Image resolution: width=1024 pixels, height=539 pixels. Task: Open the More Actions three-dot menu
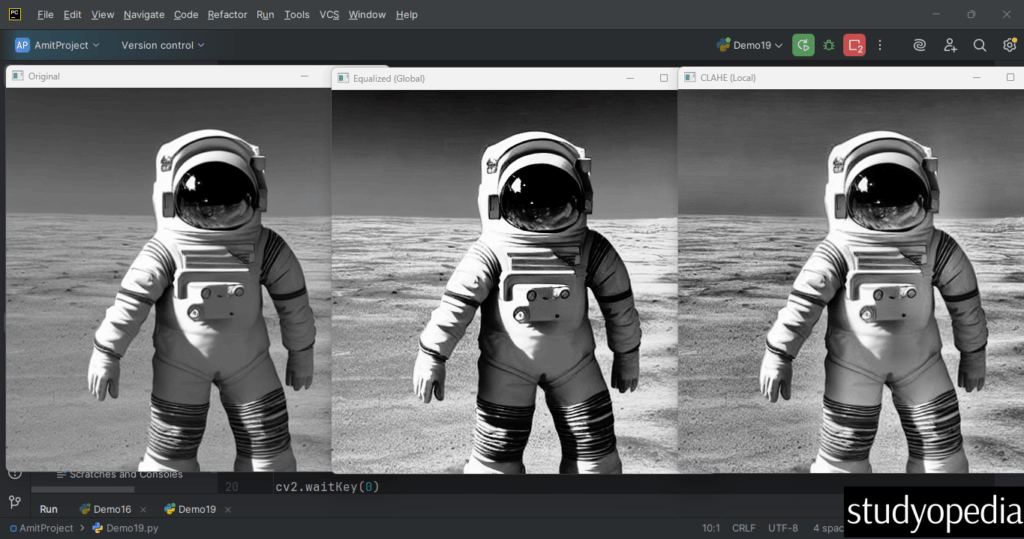880,45
